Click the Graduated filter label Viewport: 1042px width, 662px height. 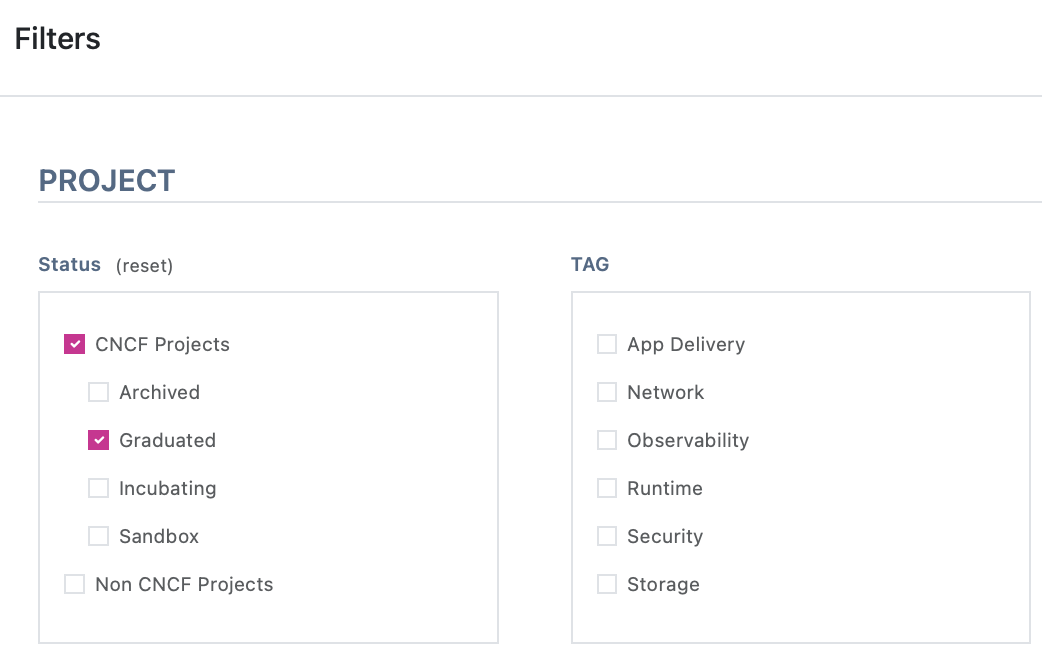coord(167,440)
